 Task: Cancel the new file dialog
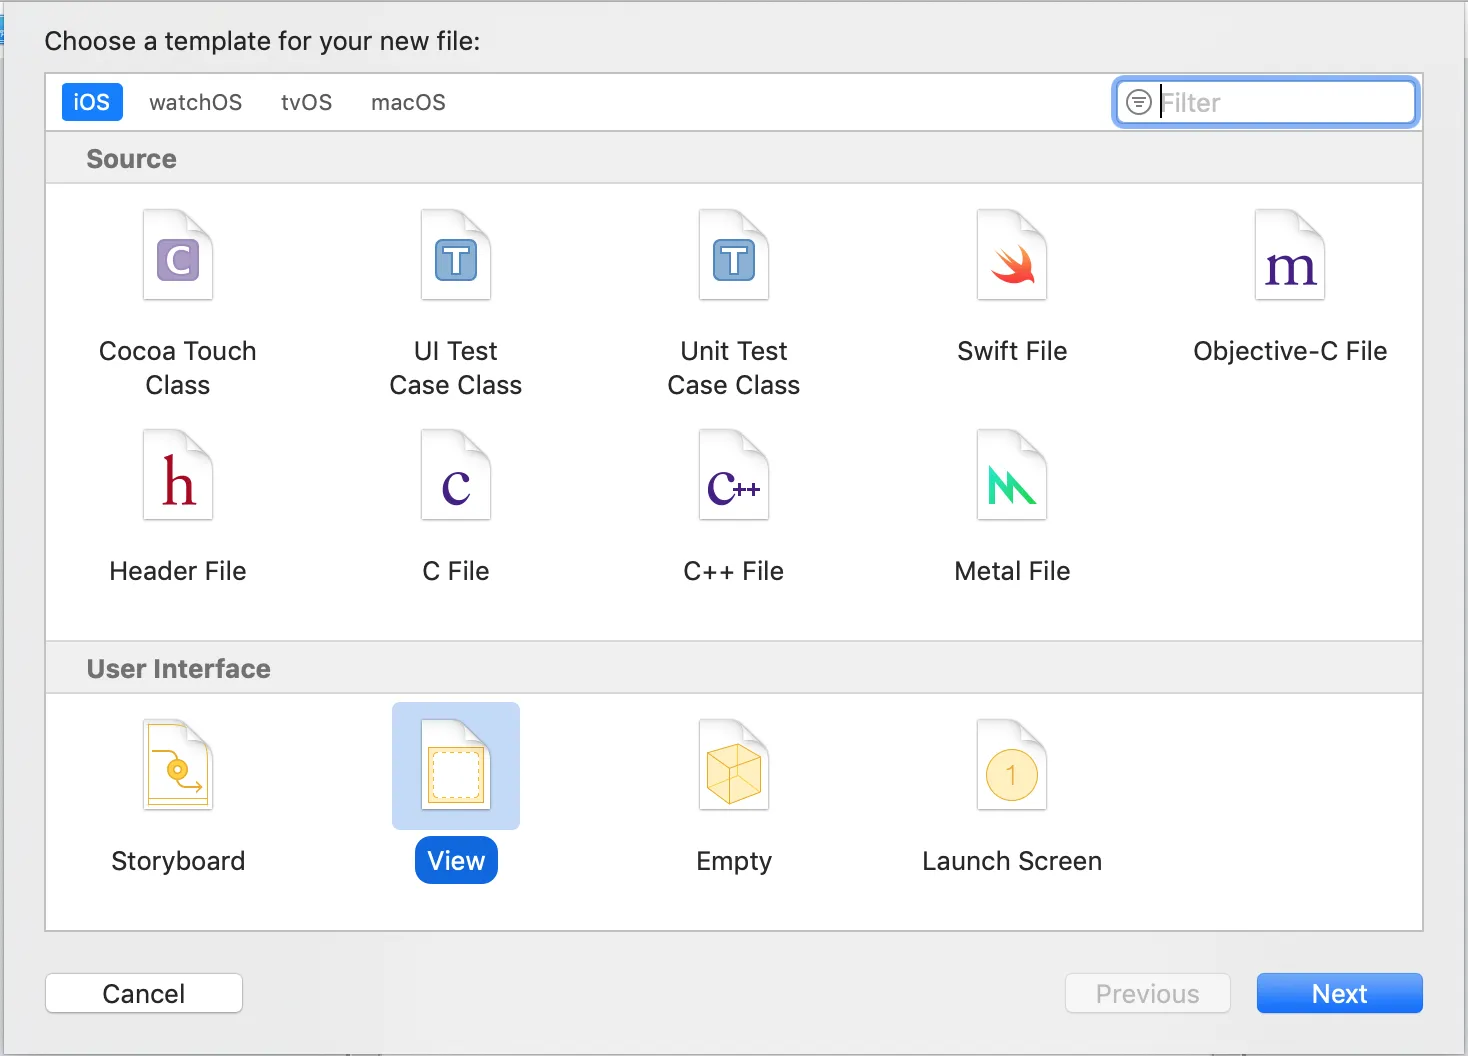(x=144, y=993)
